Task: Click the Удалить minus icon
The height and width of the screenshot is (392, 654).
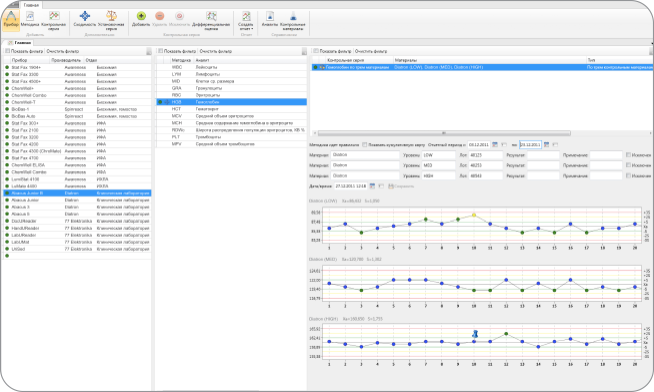Action: tap(160, 16)
